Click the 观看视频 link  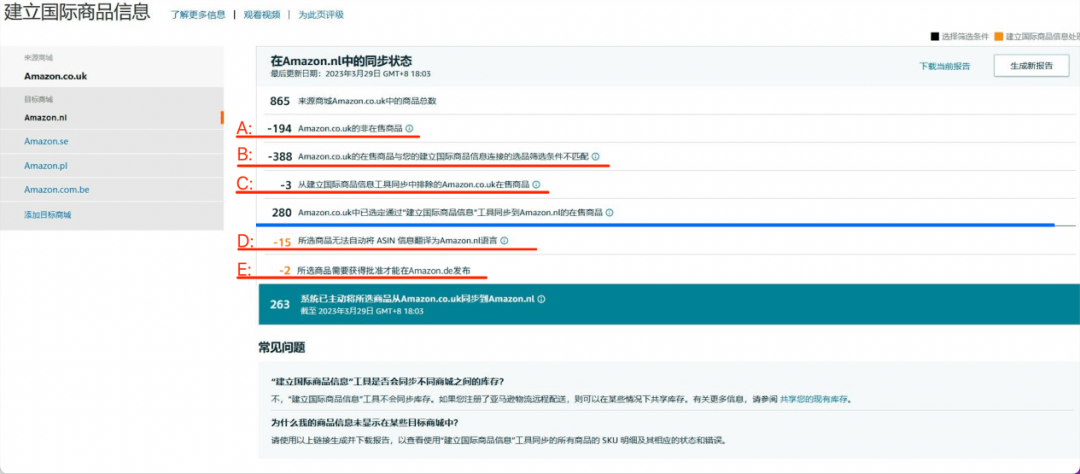(x=264, y=15)
